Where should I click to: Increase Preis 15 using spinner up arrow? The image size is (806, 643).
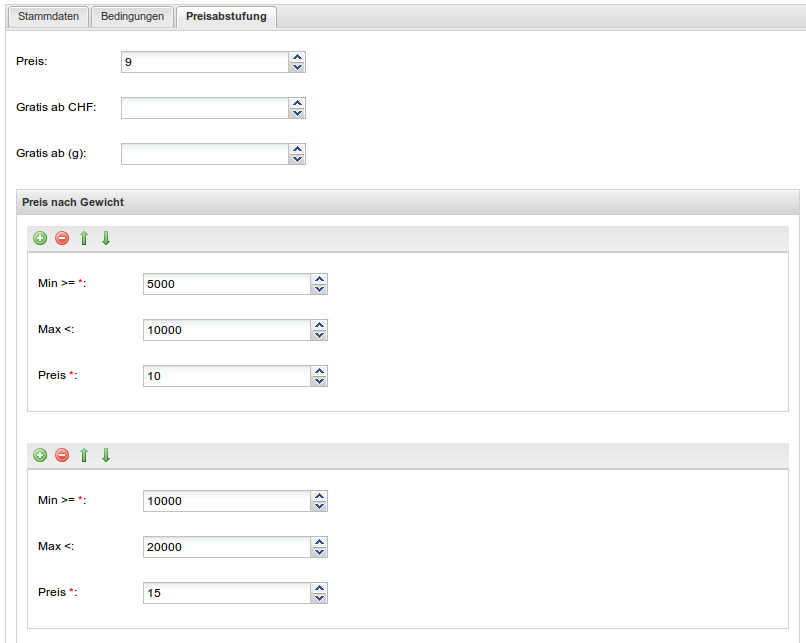(319, 588)
